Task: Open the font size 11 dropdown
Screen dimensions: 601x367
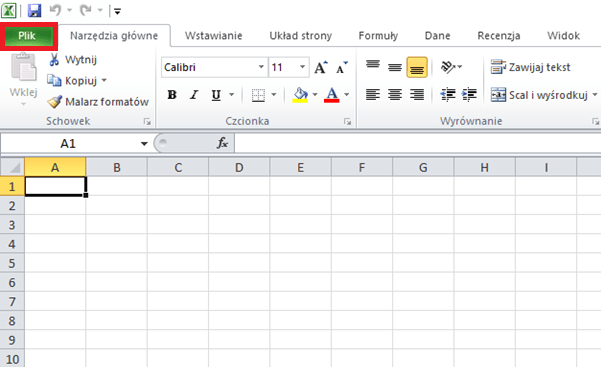Action: point(302,67)
